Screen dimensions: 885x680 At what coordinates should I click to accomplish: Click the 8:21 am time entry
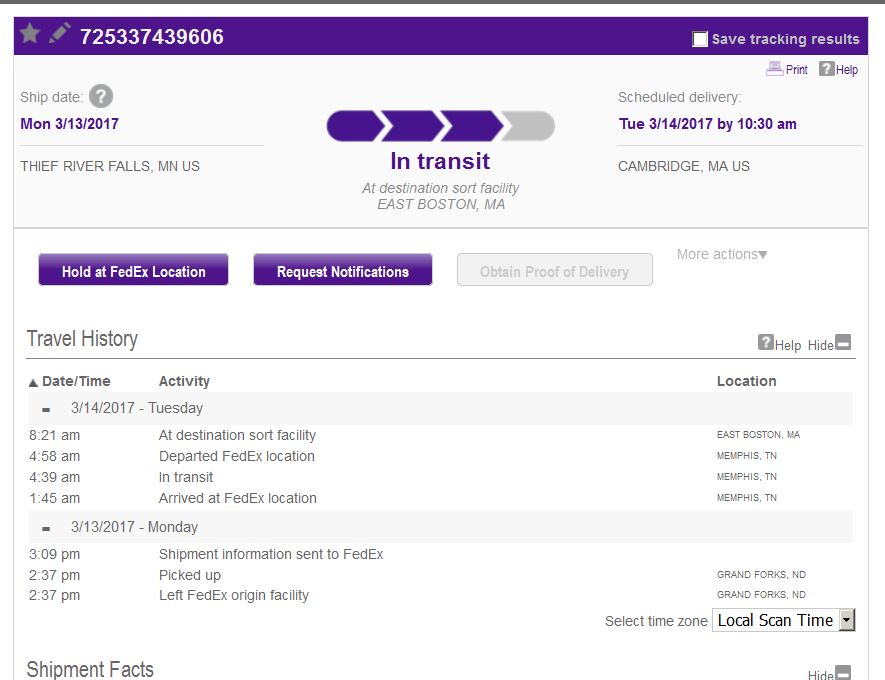(x=54, y=435)
